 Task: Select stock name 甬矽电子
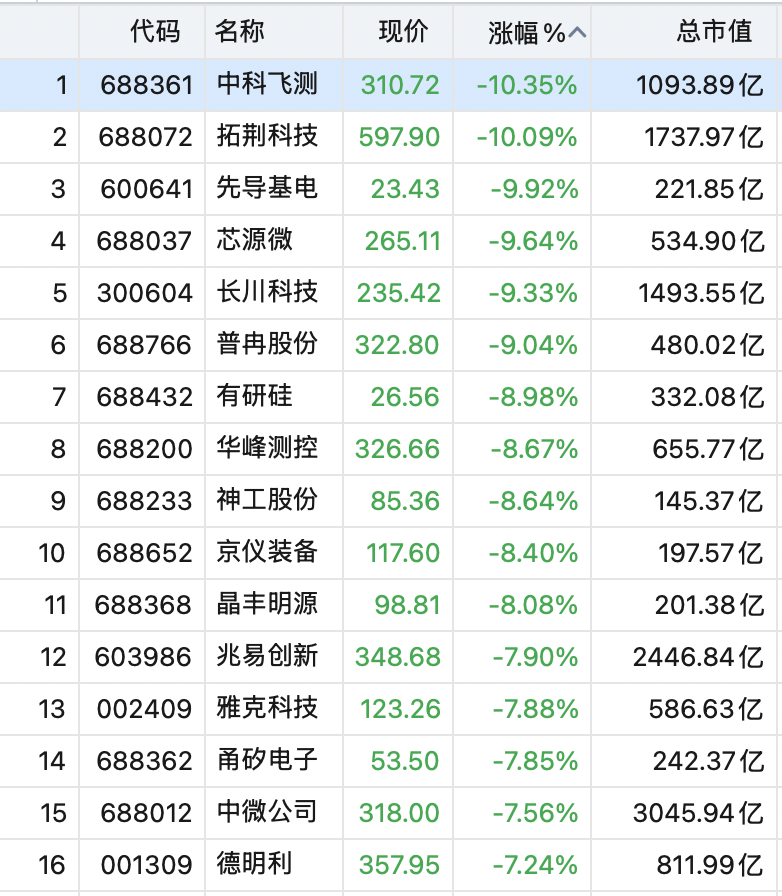pos(267,761)
